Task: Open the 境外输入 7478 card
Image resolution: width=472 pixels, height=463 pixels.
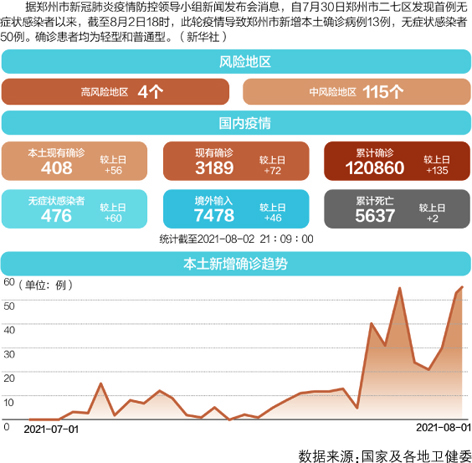Action: click(x=236, y=209)
